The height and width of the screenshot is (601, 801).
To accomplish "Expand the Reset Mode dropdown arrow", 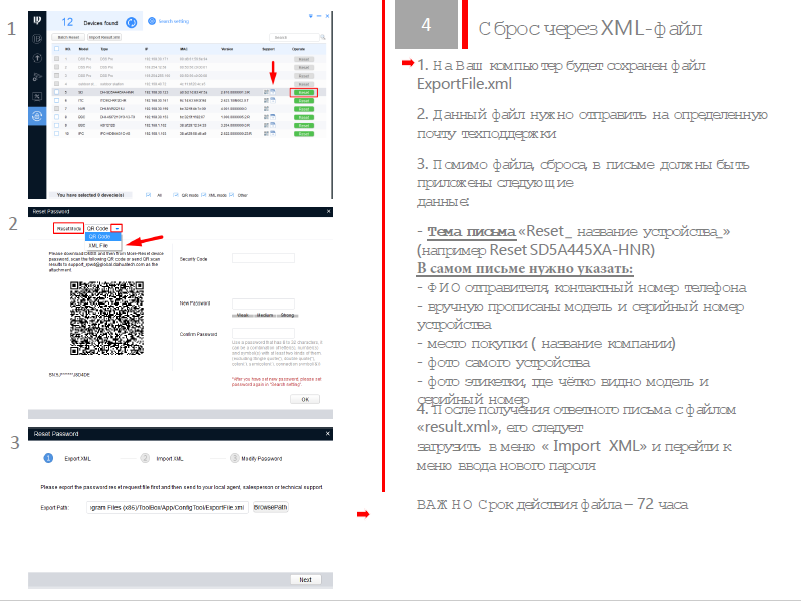I will coord(116,228).
